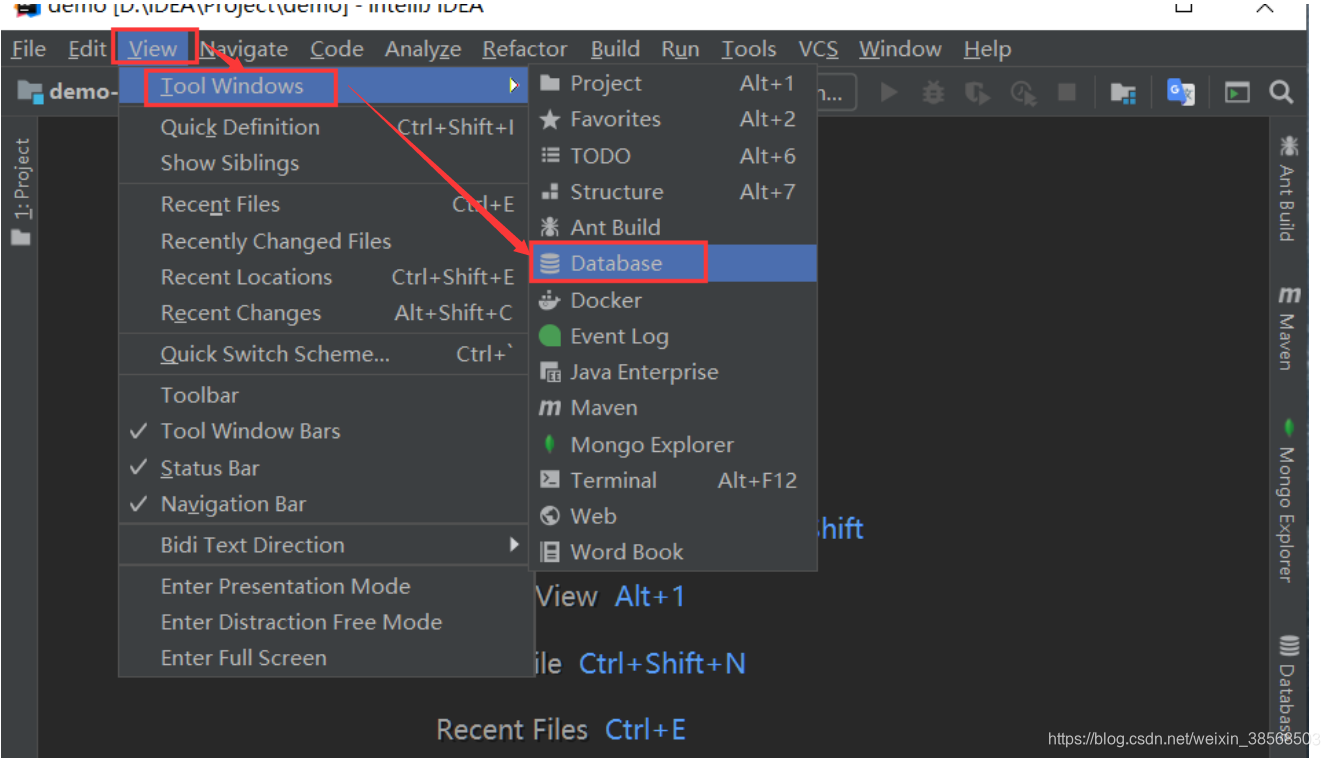This screenshot has width=1330, height=758.
Task: Open the Build menu
Action: pyautogui.click(x=615, y=49)
